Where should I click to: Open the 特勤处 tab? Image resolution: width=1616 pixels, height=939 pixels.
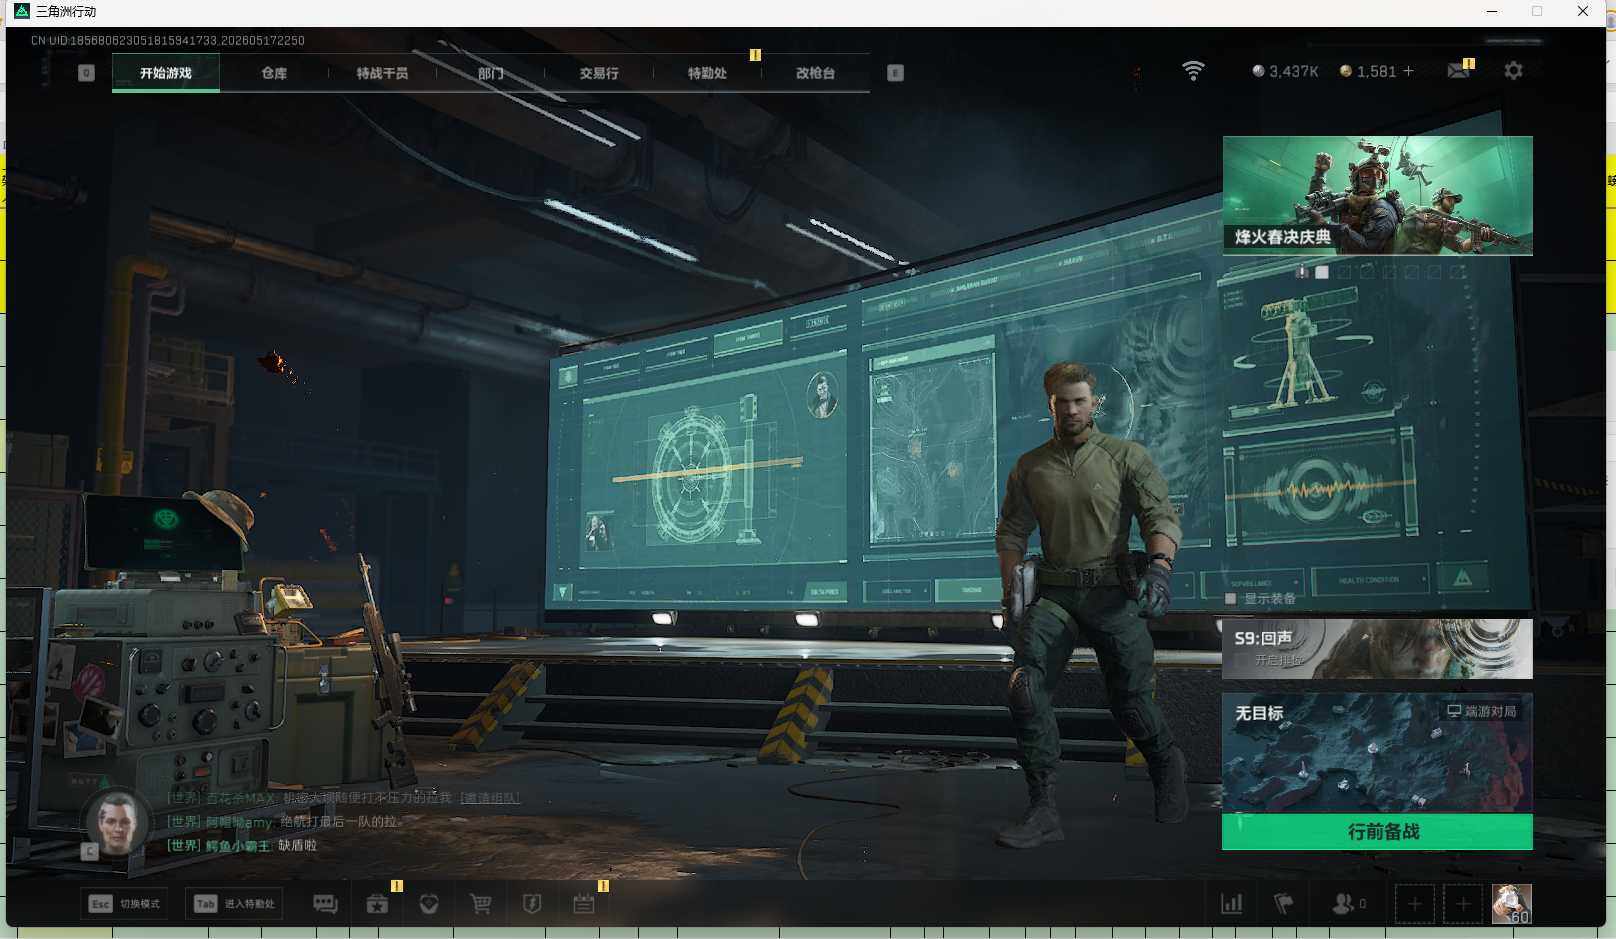click(707, 73)
